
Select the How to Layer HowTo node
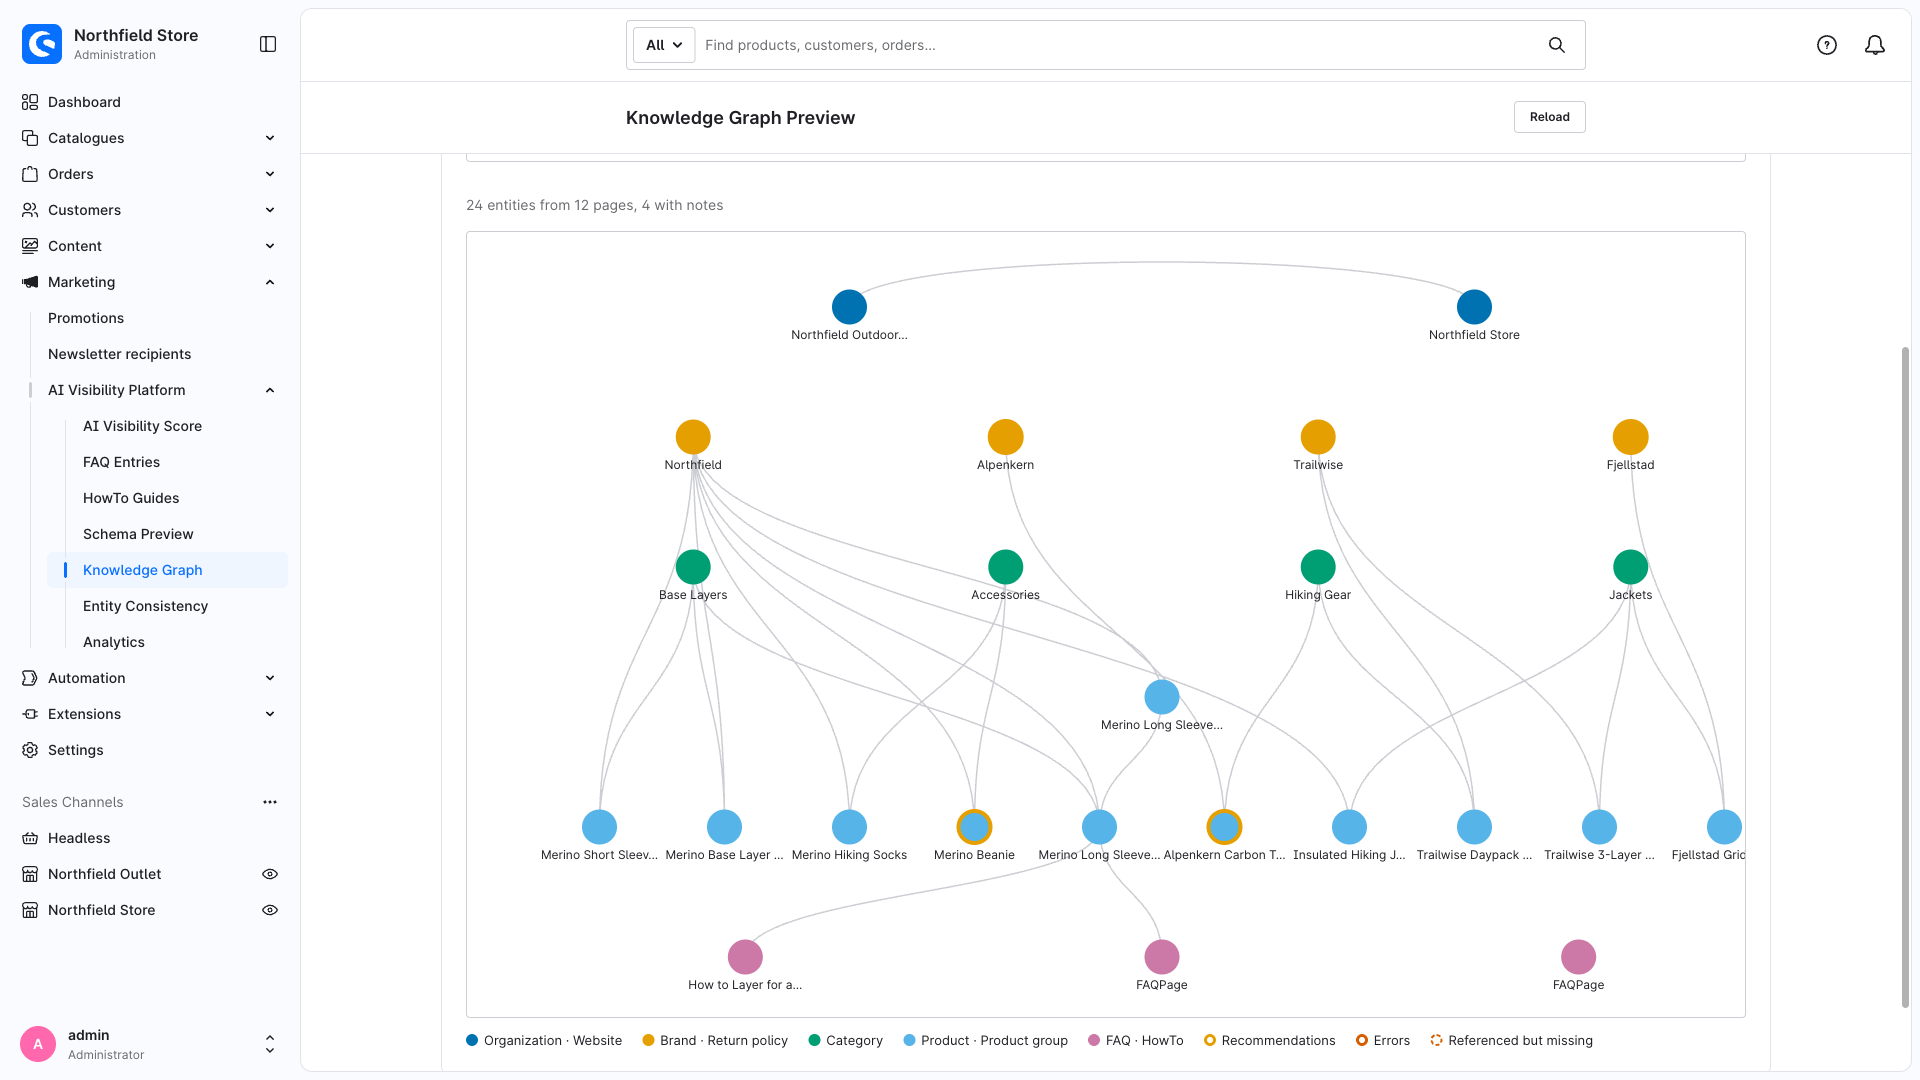(745, 957)
